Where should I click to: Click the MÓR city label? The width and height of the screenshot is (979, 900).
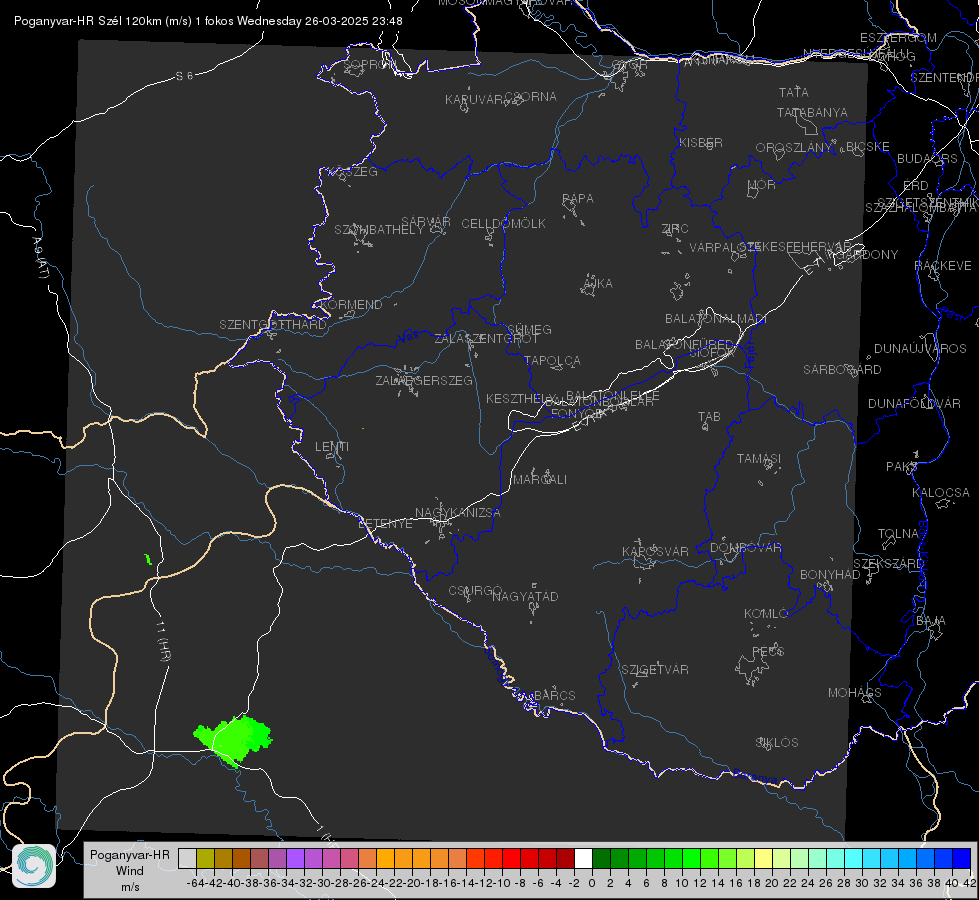click(762, 184)
